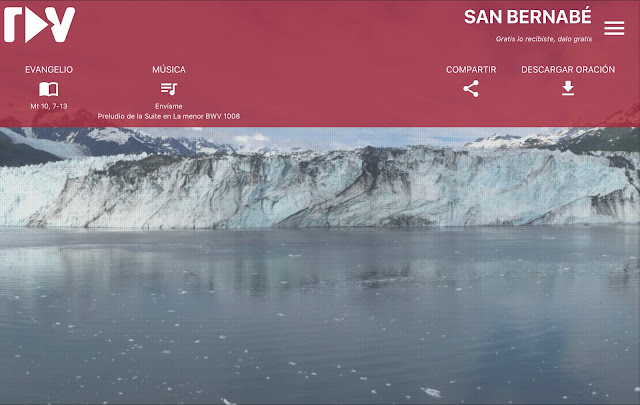Click the rdv logo
The height and width of the screenshot is (405, 640).
[40, 24]
